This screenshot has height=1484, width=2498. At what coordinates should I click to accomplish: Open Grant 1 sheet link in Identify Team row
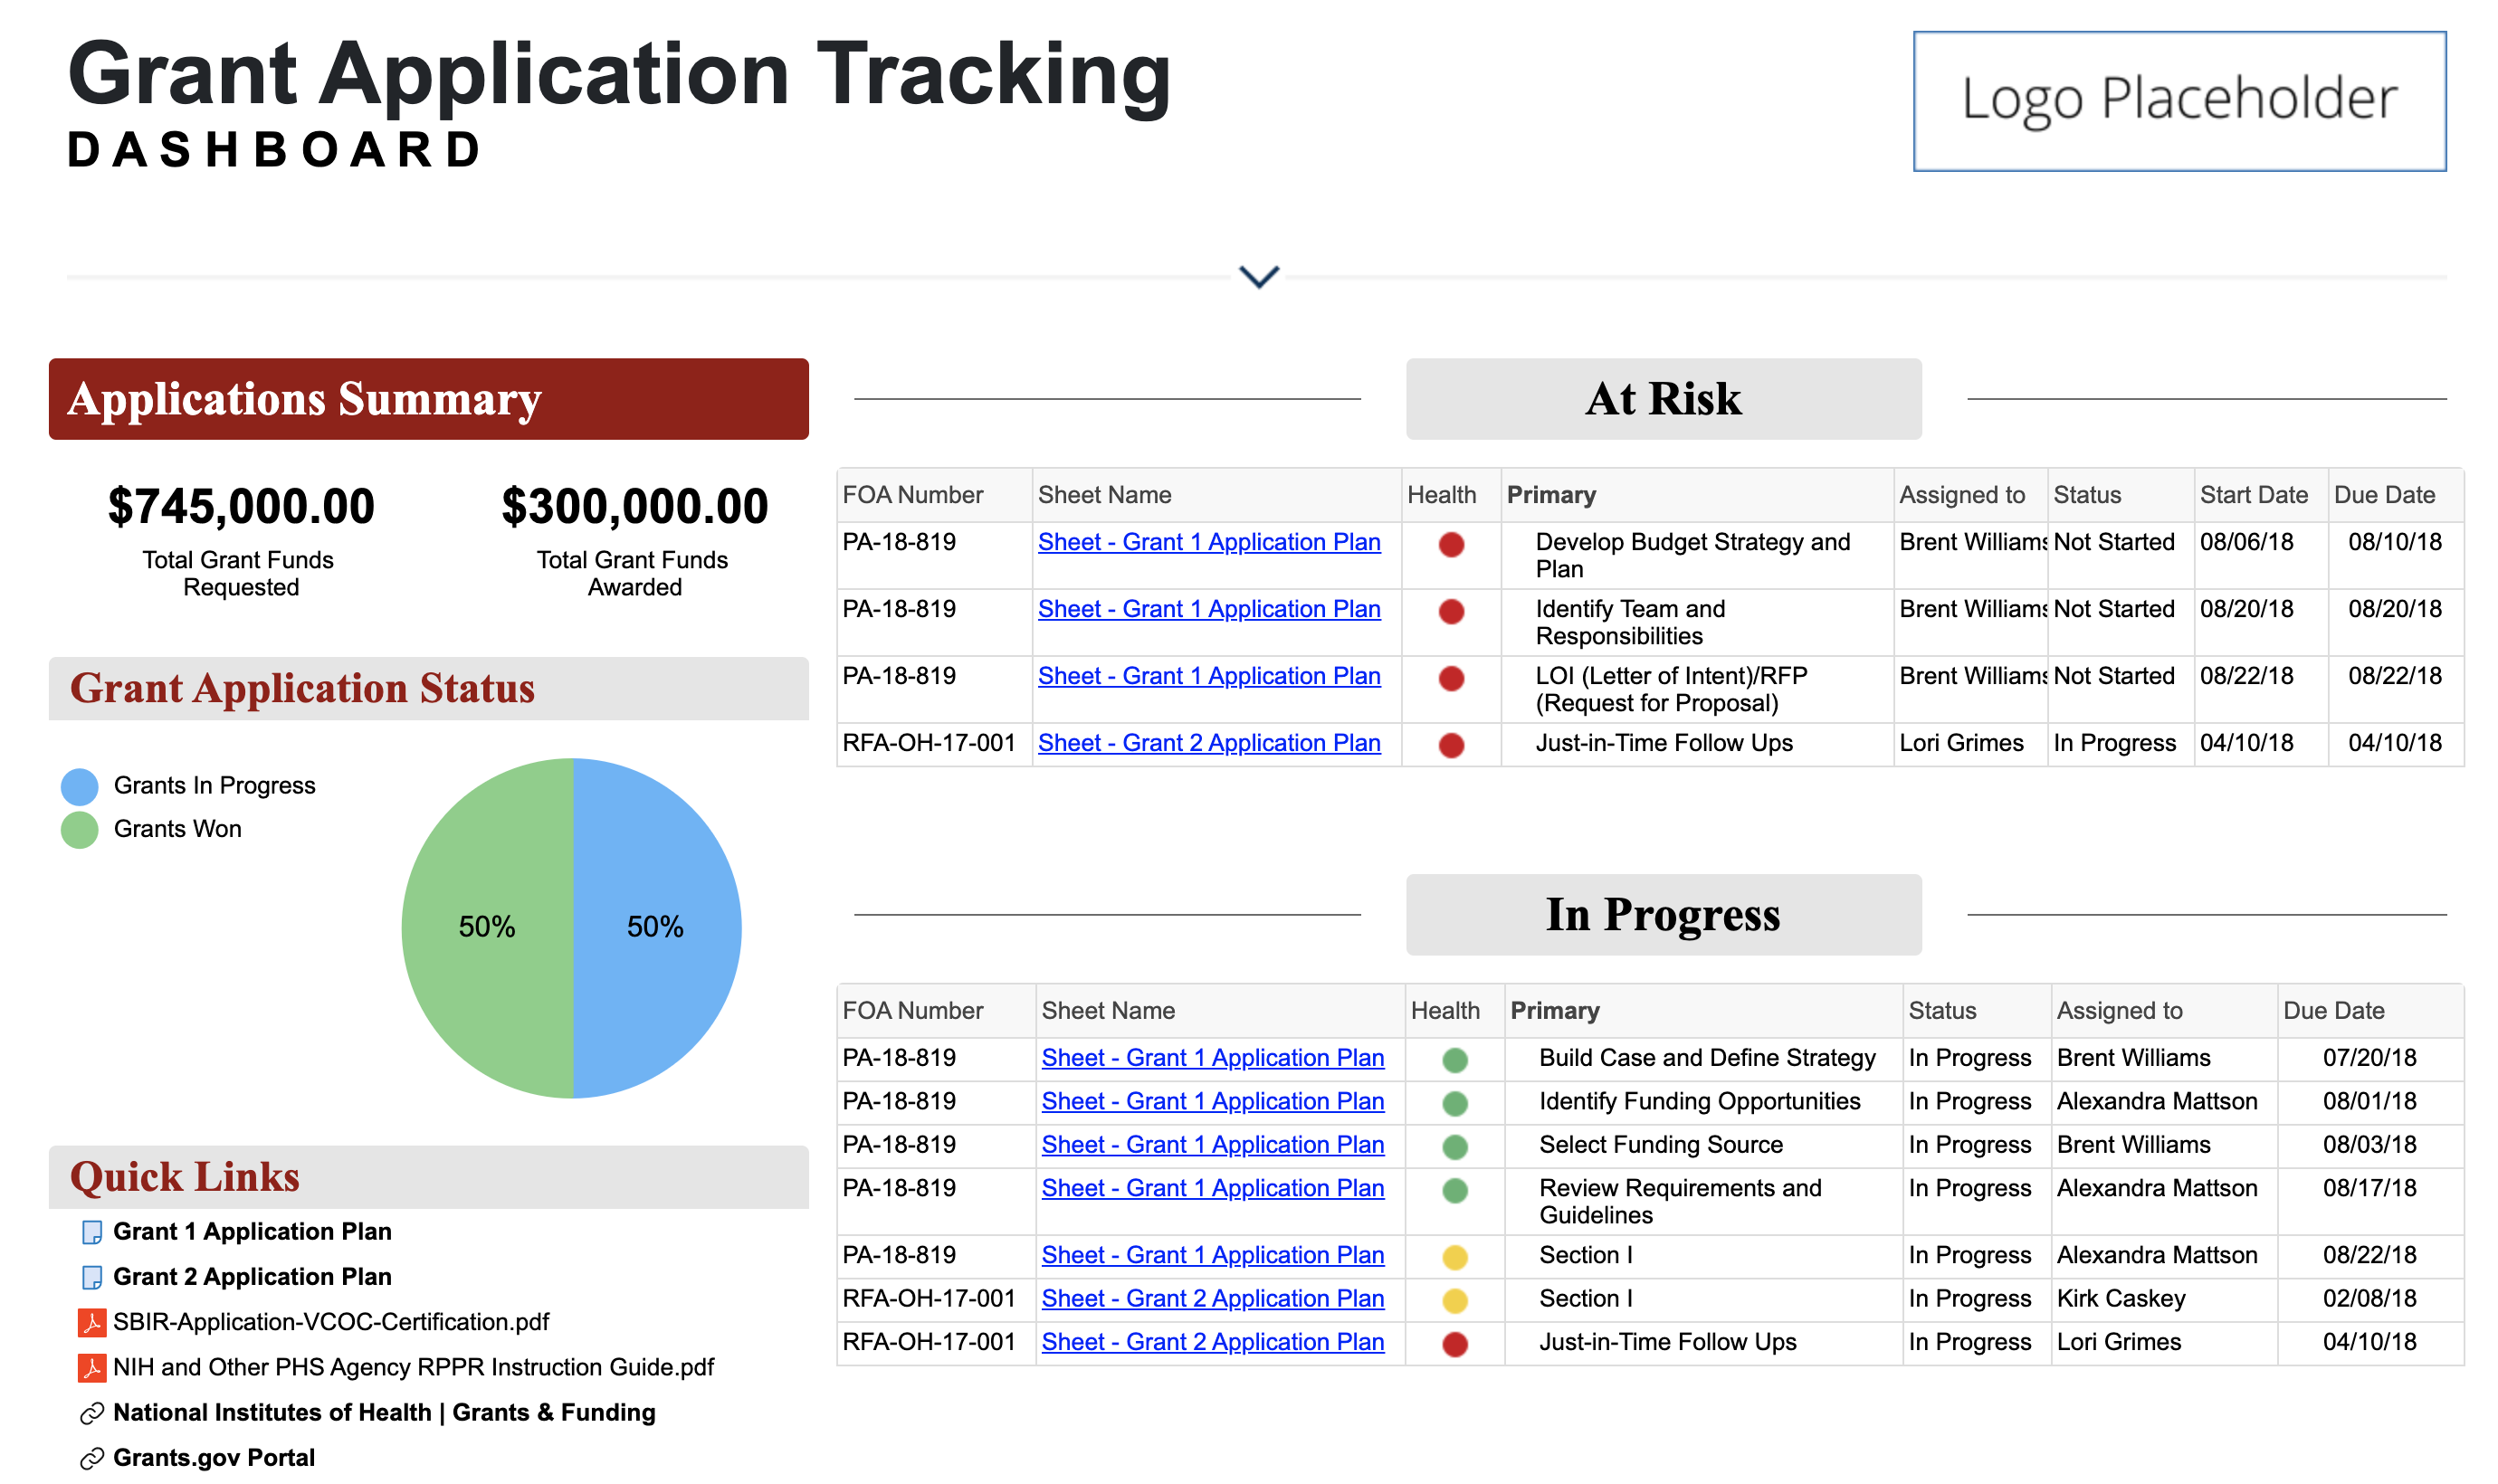pos(1208,609)
